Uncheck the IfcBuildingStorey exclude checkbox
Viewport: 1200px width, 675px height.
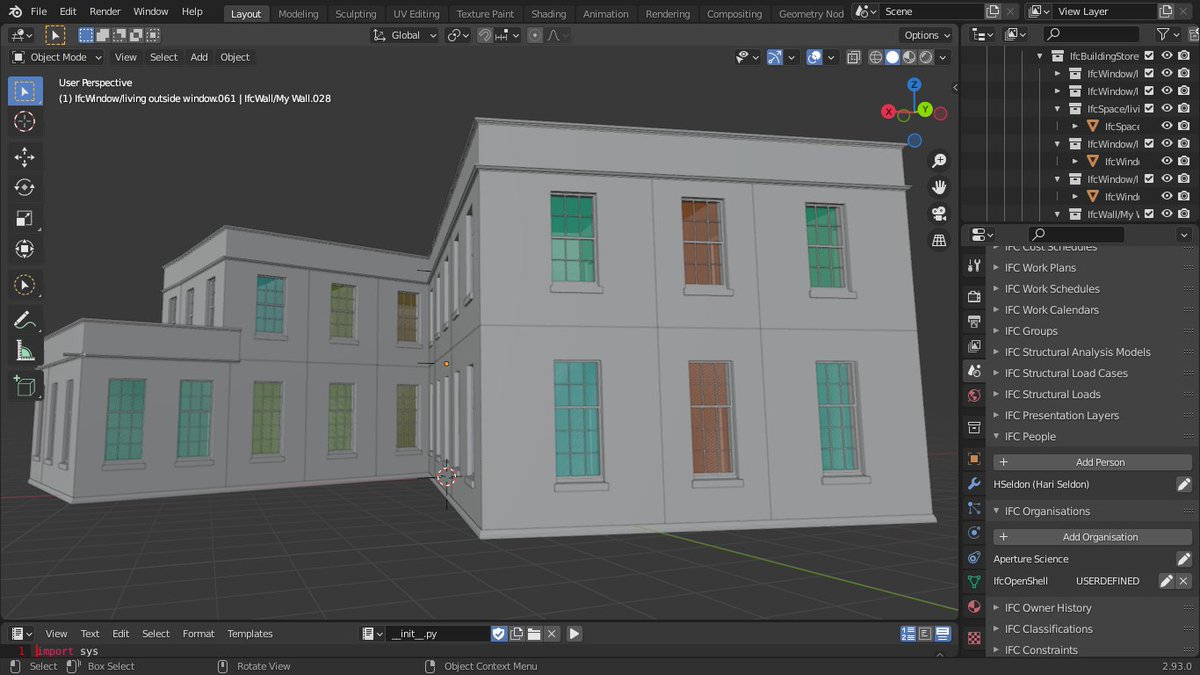pos(1149,56)
